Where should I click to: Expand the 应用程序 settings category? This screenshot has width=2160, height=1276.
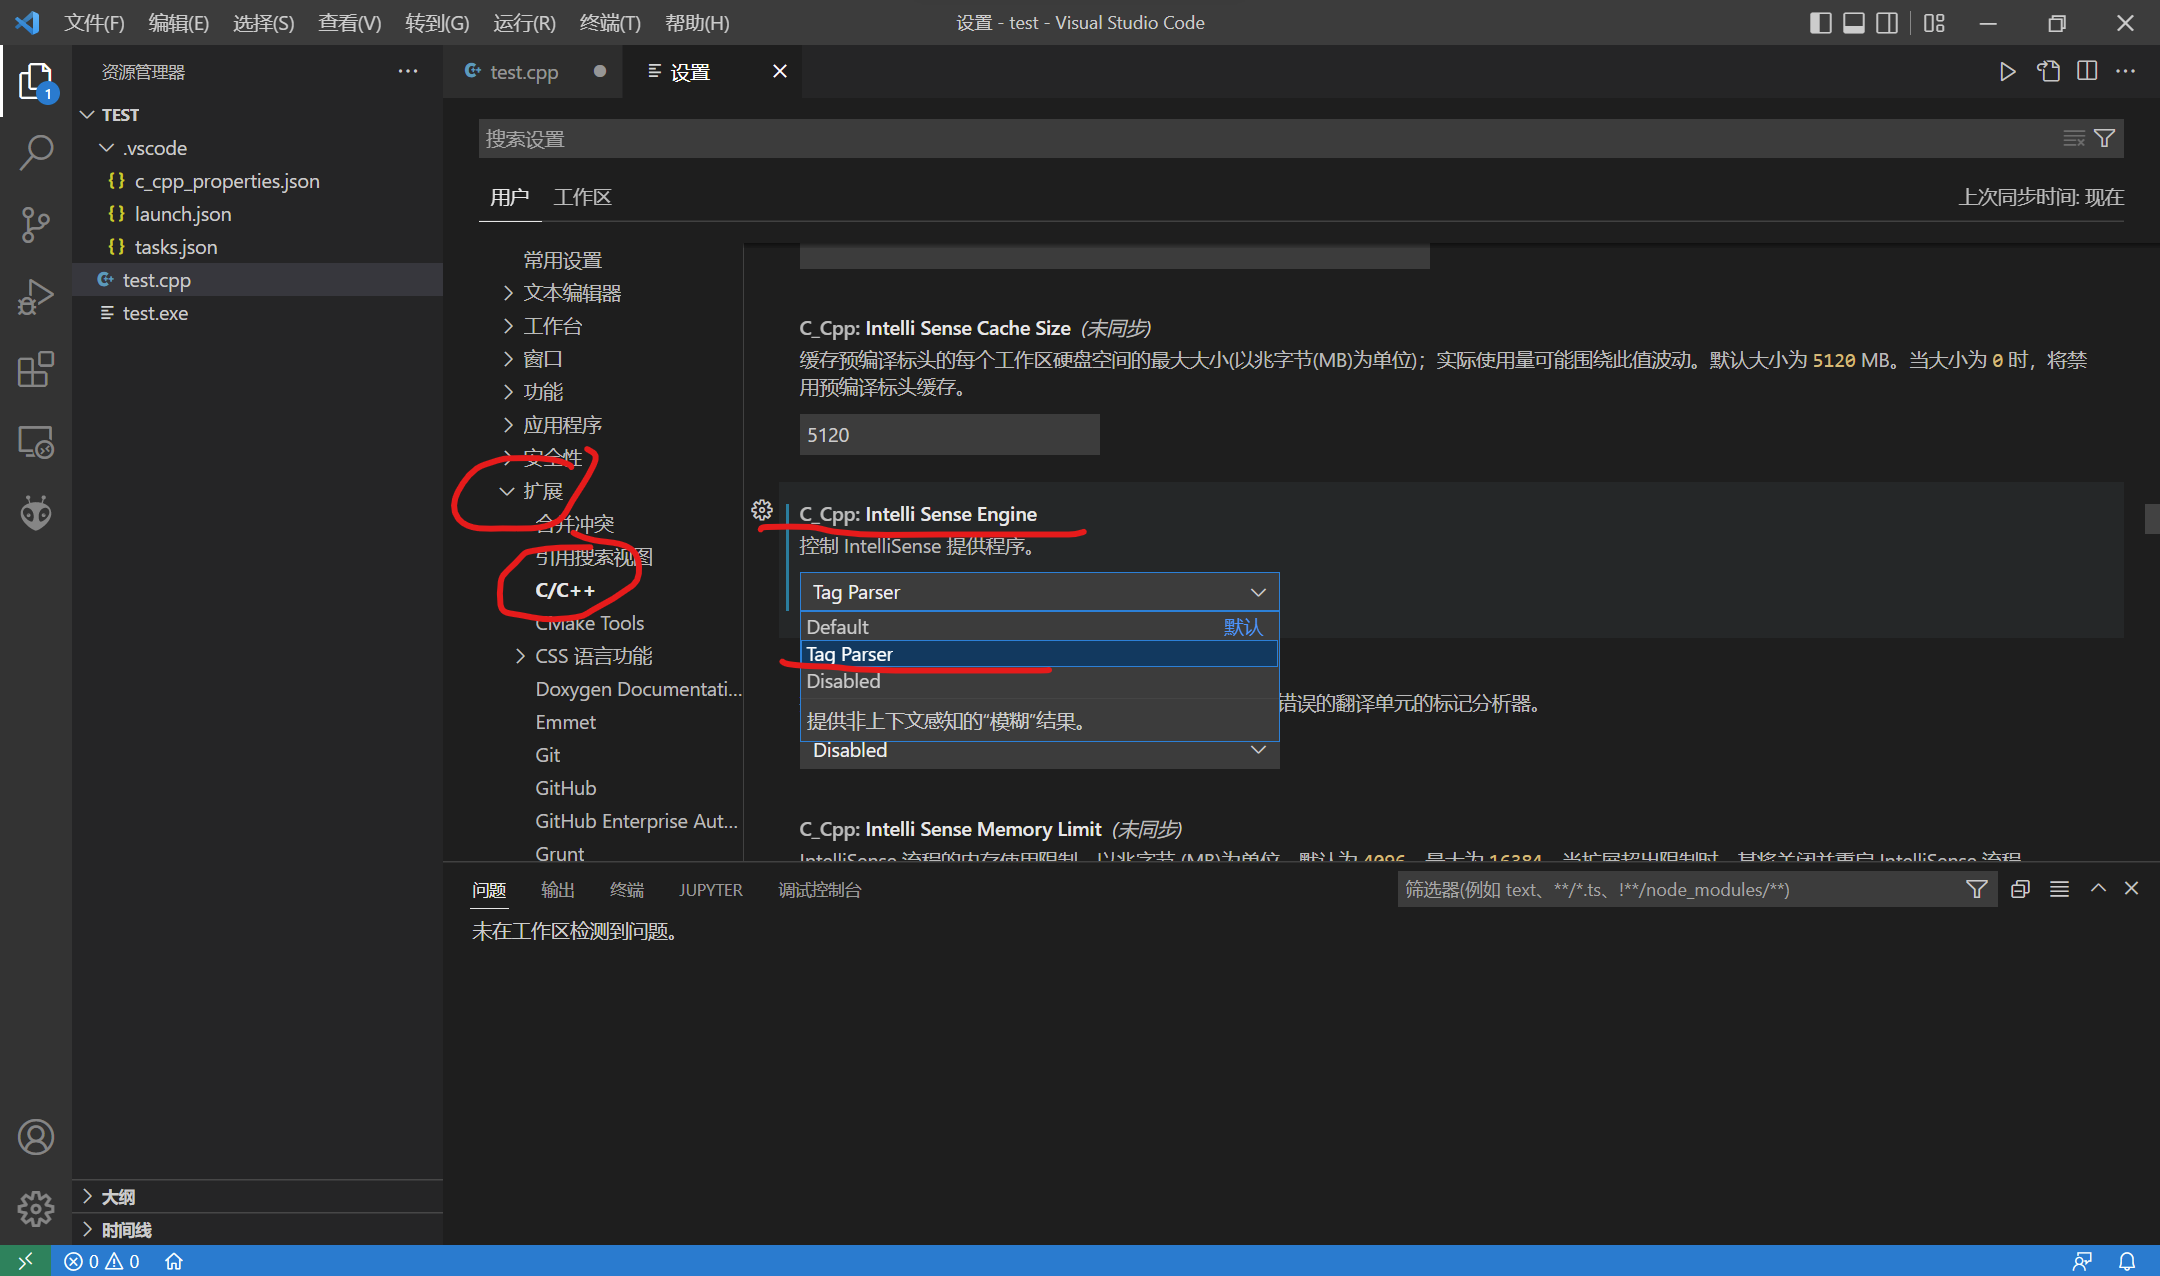(508, 425)
